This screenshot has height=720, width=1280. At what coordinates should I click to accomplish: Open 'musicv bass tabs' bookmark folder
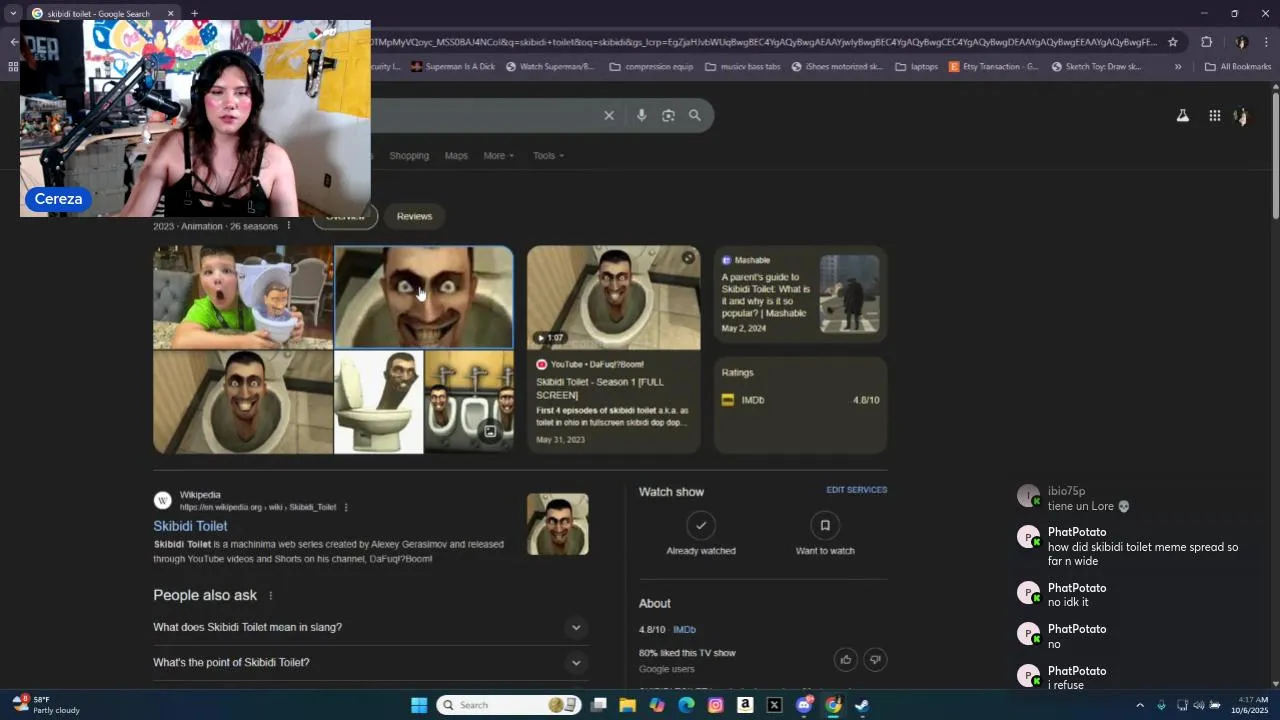coord(743,67)
